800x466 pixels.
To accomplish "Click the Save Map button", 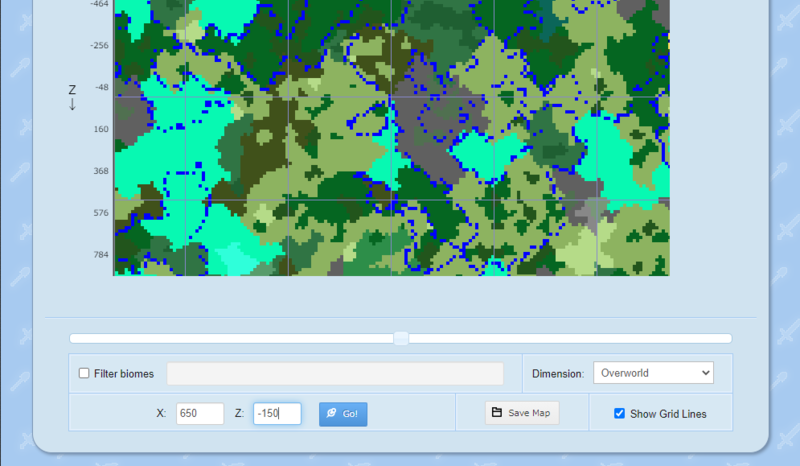I will click(522, 412).
